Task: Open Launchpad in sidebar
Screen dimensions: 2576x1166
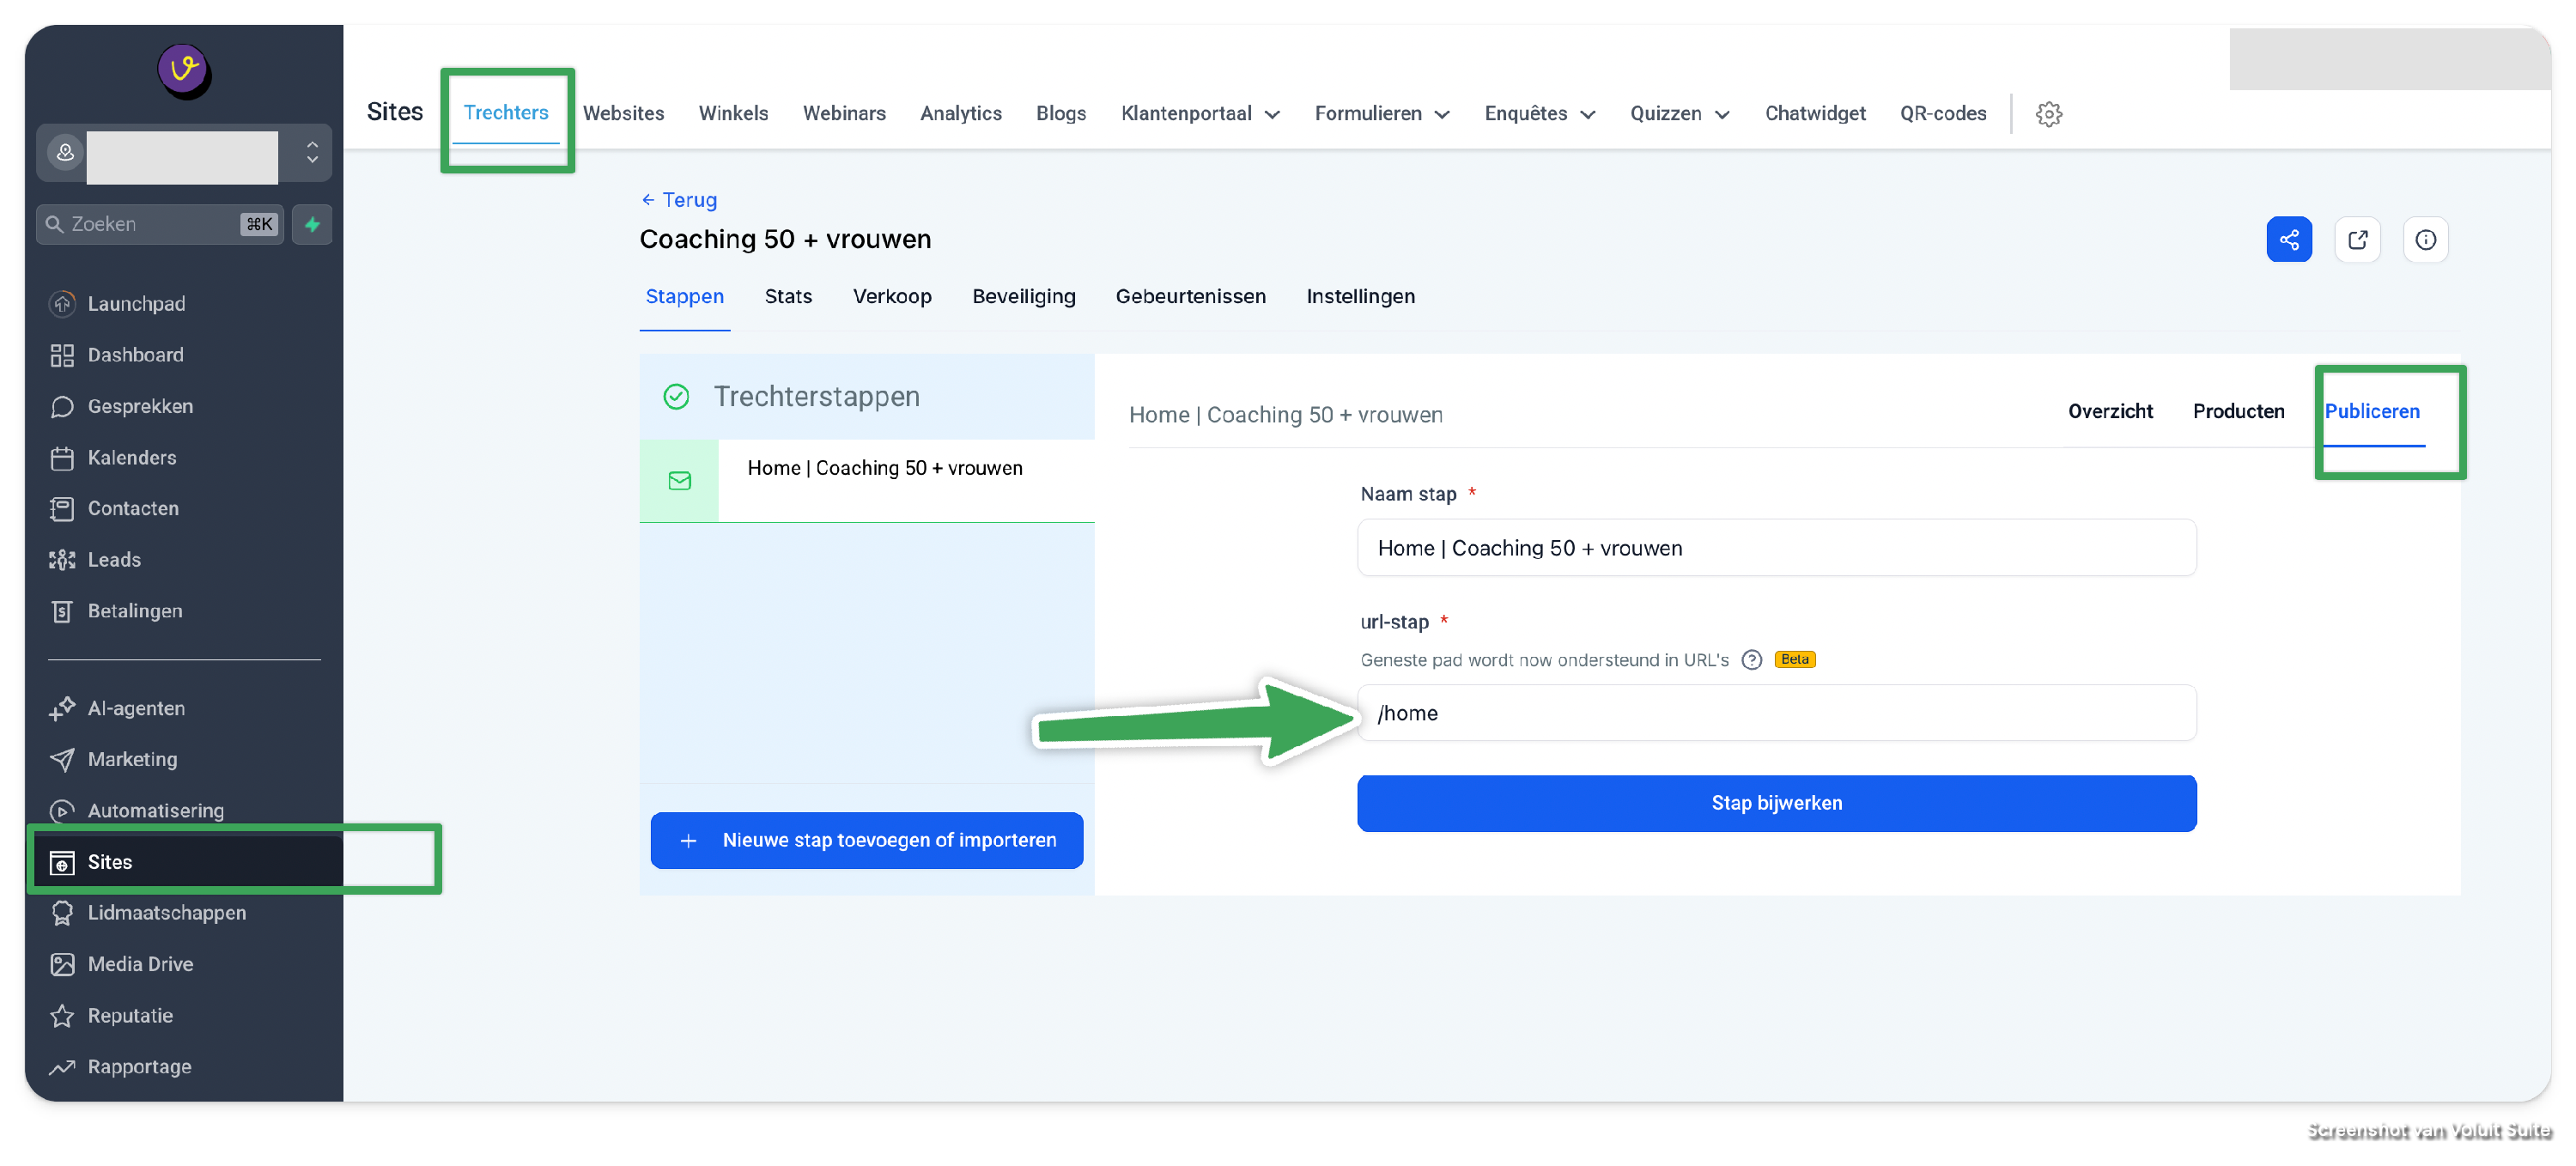Action: 136,303
